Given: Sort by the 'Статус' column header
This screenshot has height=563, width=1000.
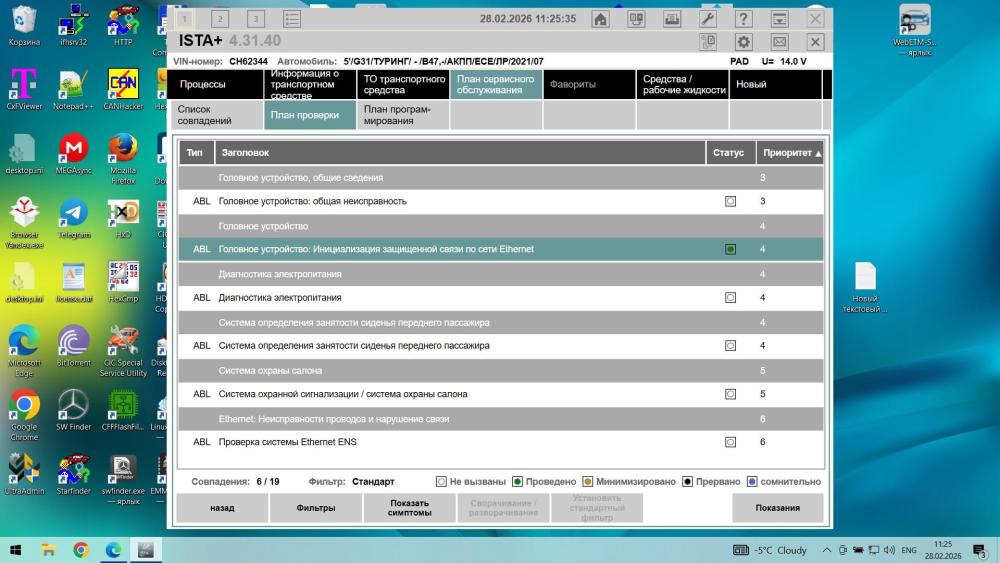Looking at the screenshot, I should (x=730, y=153).
